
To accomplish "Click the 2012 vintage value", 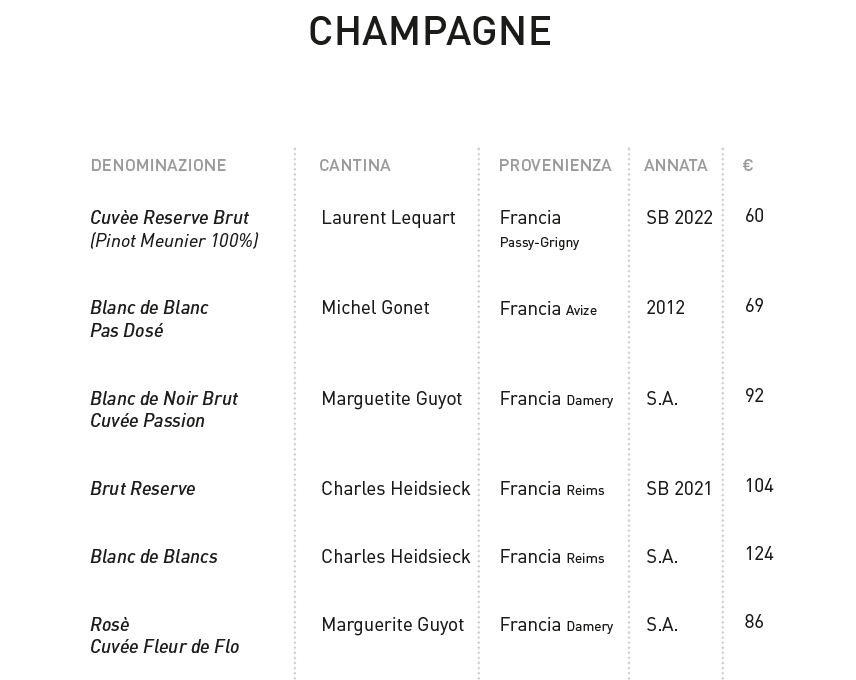I will (665, 308).
